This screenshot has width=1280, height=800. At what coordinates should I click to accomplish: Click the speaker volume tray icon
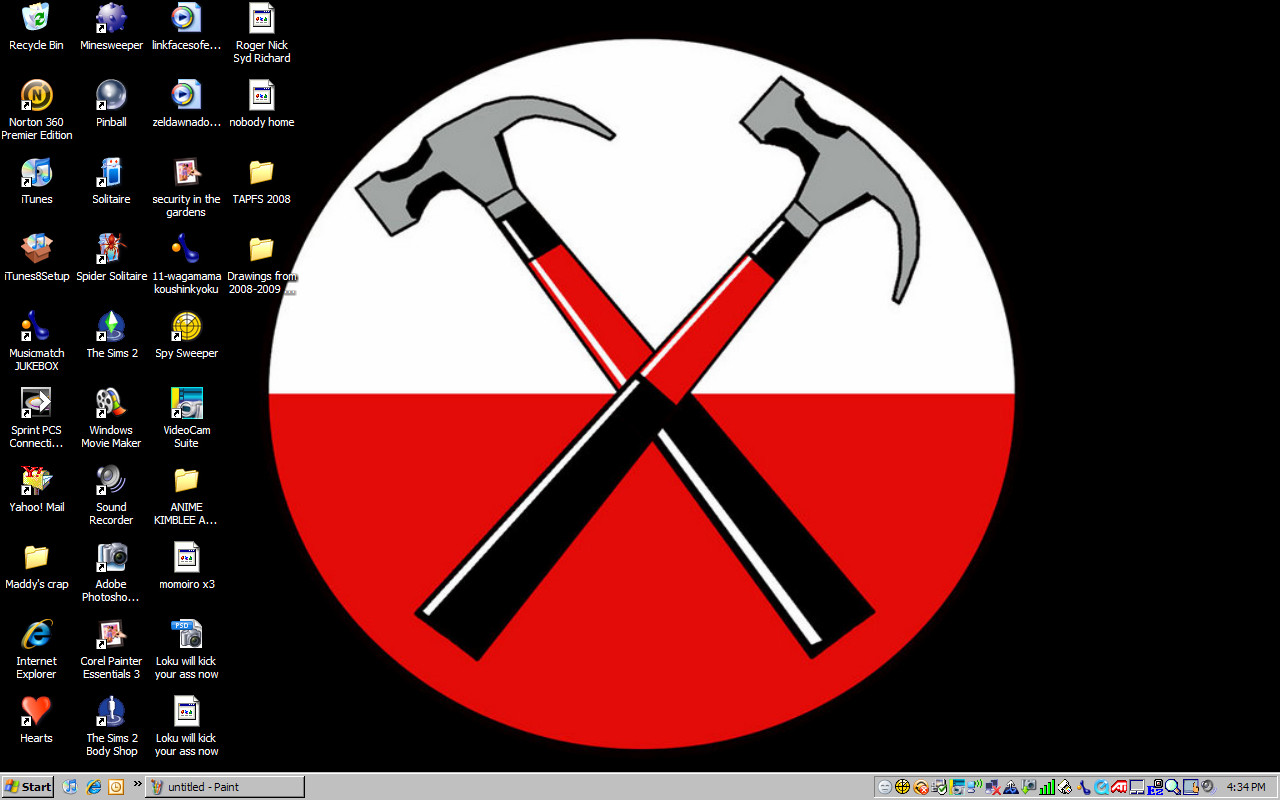[1208, 787]
